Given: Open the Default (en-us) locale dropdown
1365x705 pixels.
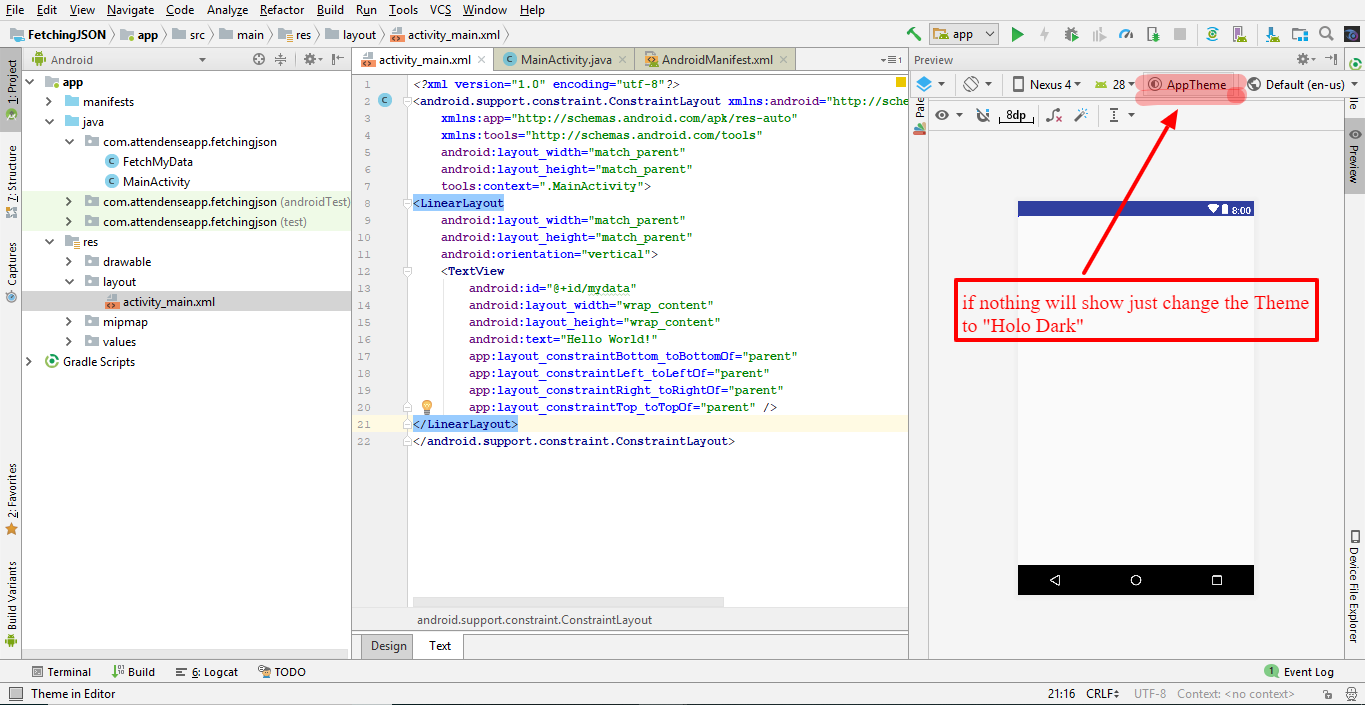Looking at the screenshot, I should 1303,85.
